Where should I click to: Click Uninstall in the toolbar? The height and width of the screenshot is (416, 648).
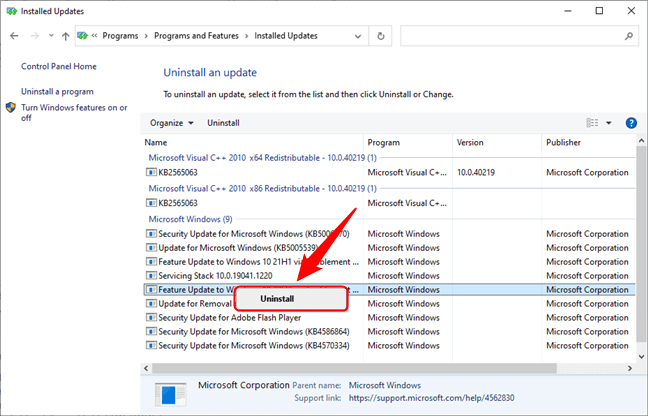223,123
